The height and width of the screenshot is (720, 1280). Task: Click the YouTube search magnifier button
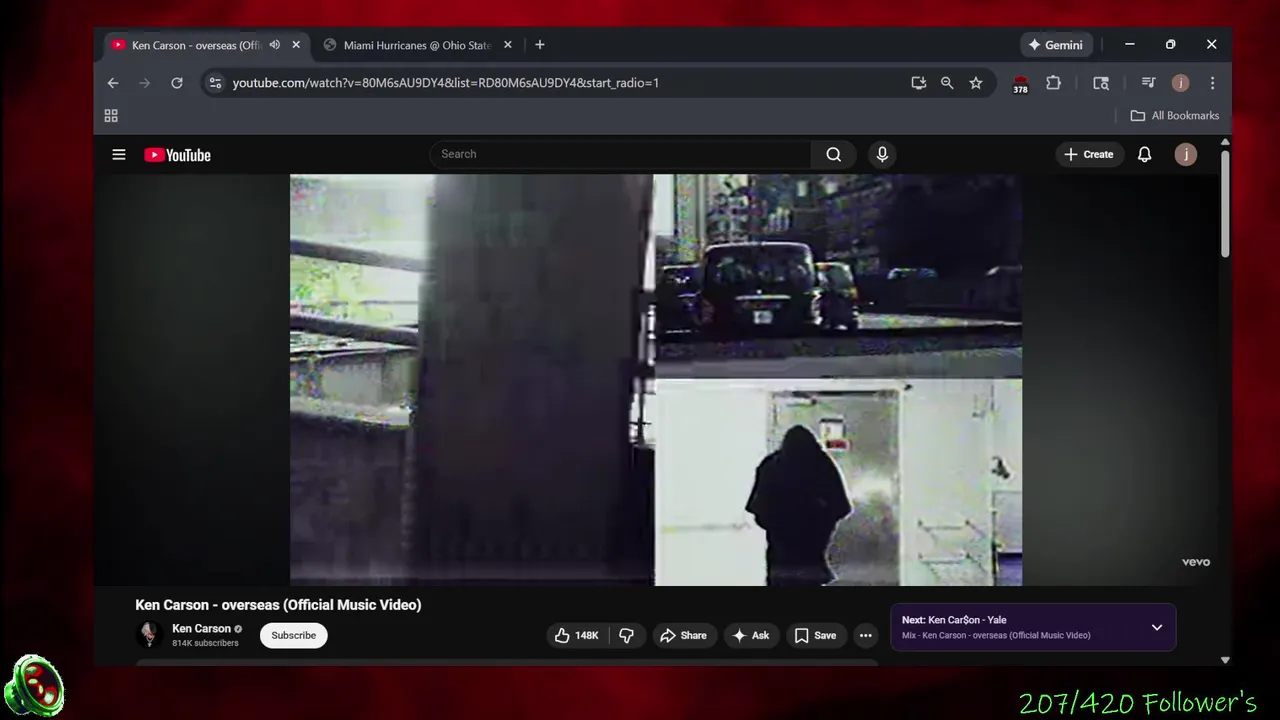click(x=834, y=154)
